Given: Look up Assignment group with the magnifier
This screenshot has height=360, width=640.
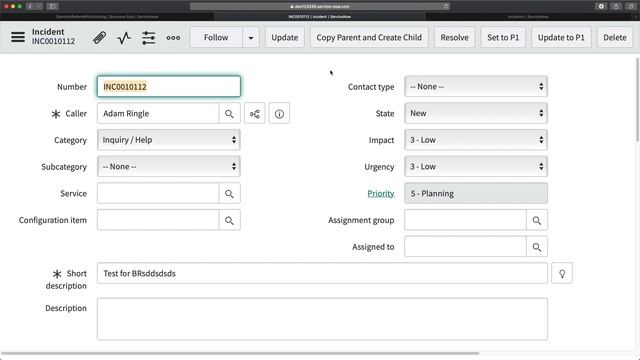Looking at the screenshot, I should pos(537,220).
